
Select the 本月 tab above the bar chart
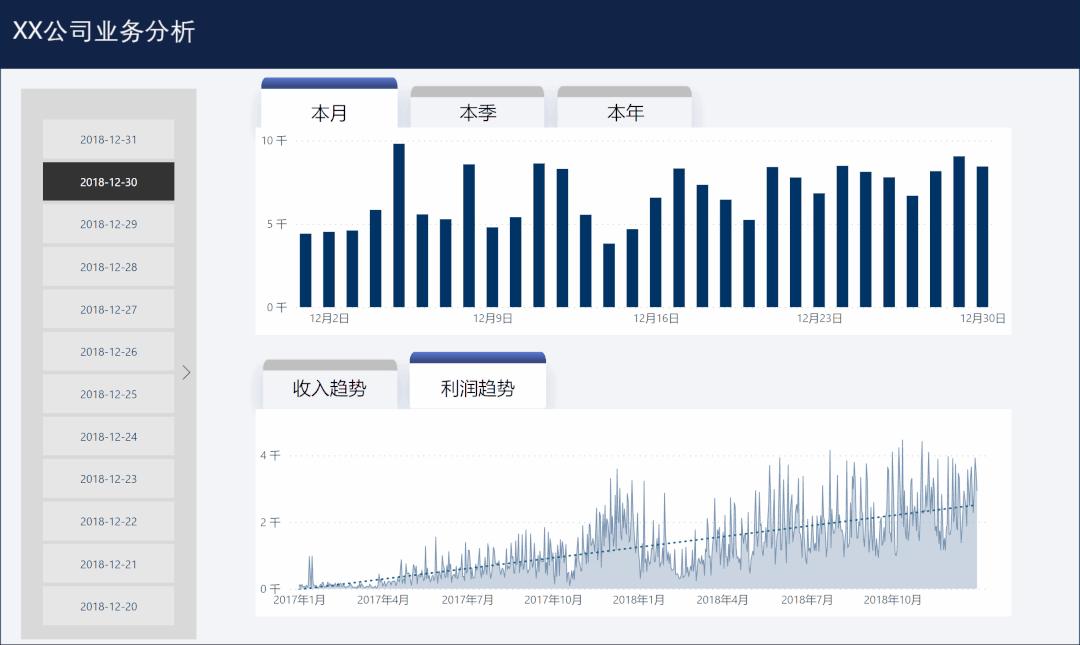(330, 113)
